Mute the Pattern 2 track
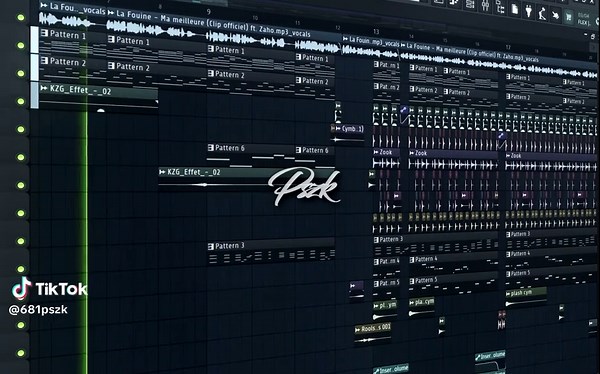Image resolution: width=600 pixels, height=374 pixels. click(x=21, y=73)
